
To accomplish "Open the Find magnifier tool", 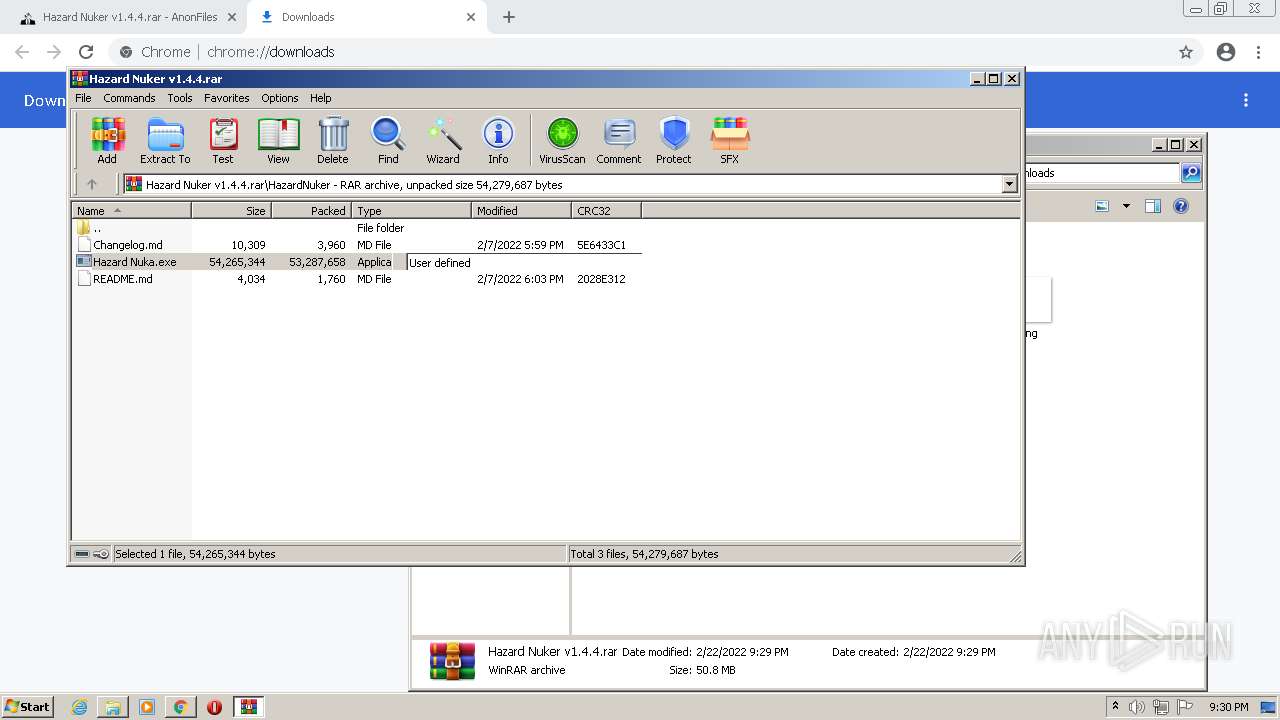I will point(388,140).
